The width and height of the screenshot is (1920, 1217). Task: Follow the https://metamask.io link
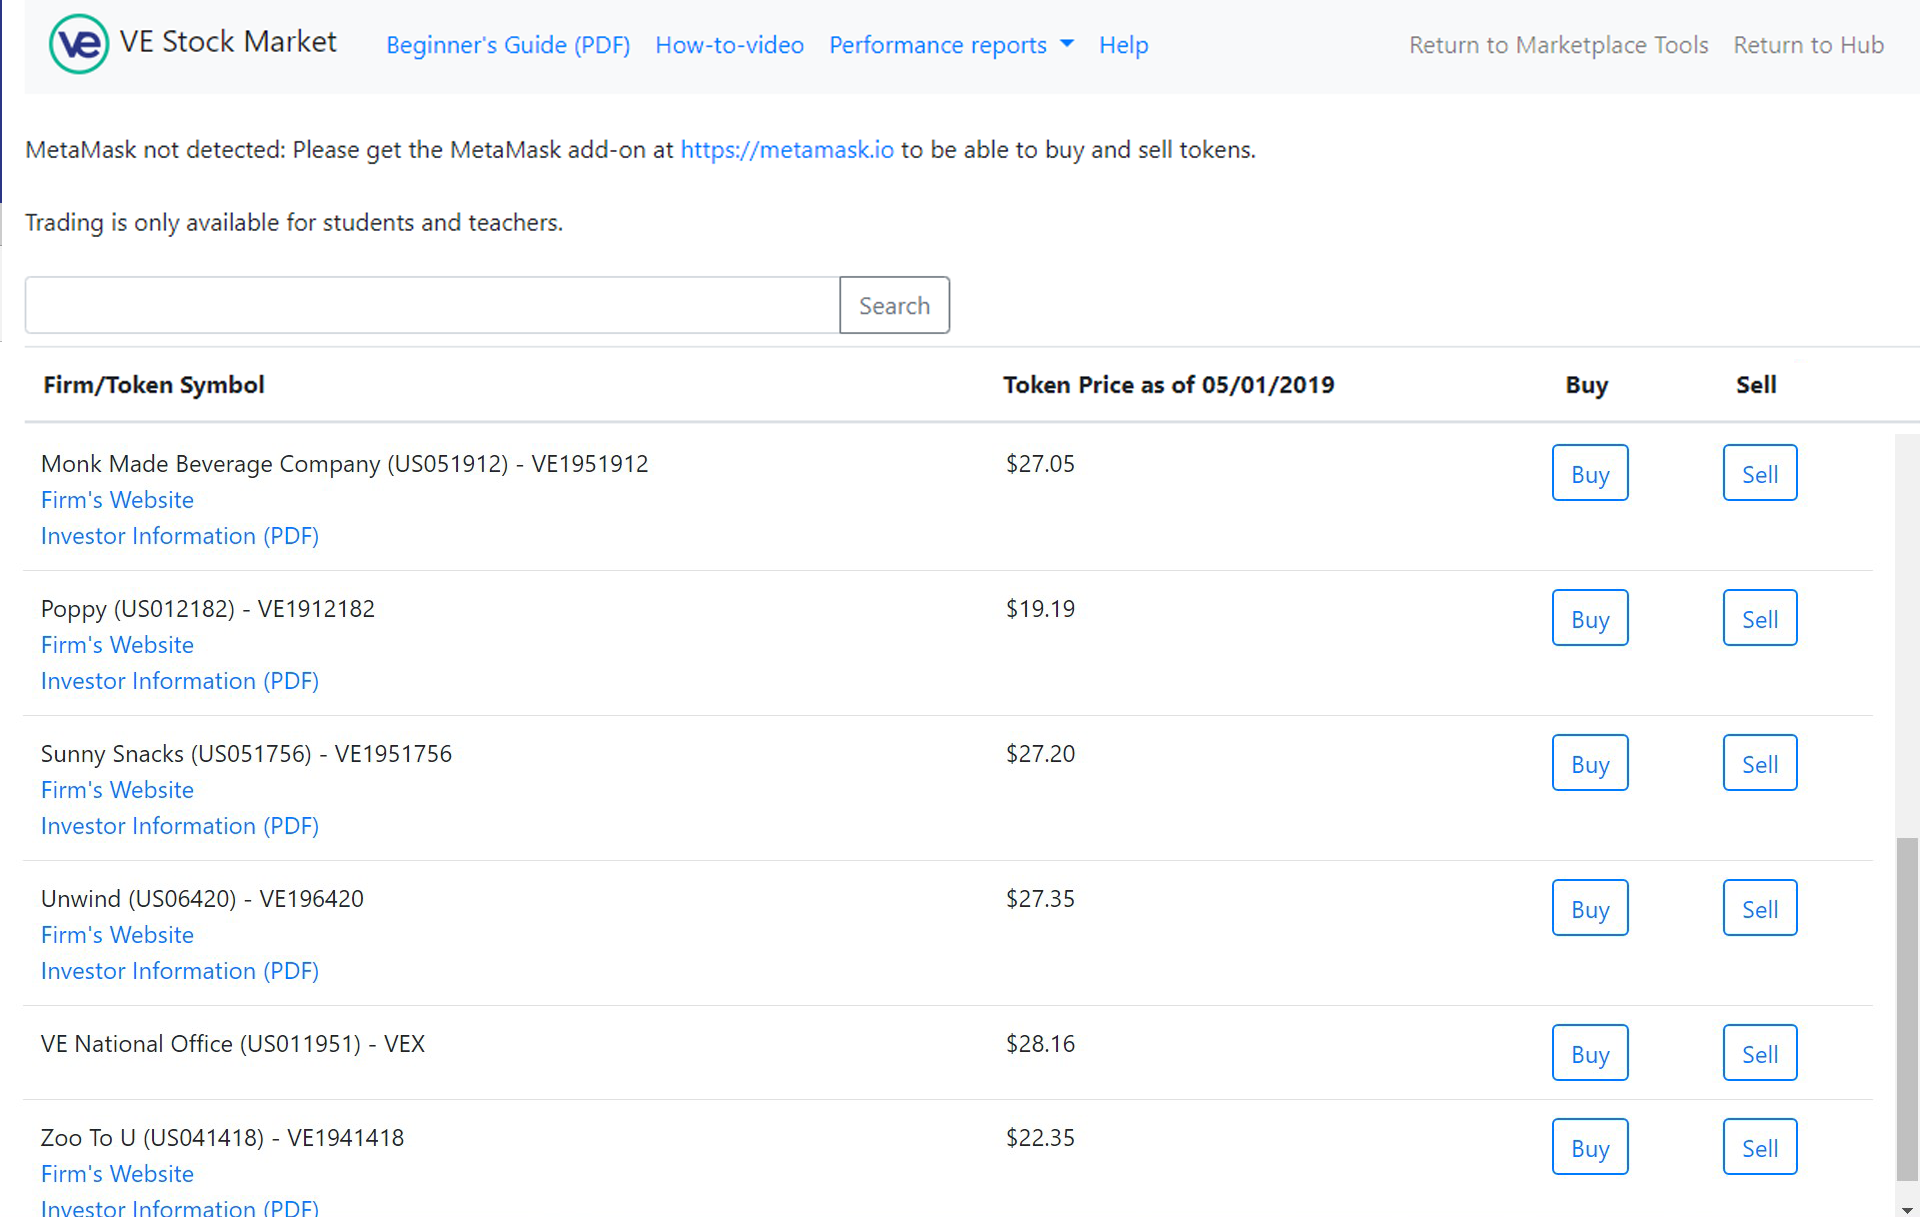tap(787, 150)
